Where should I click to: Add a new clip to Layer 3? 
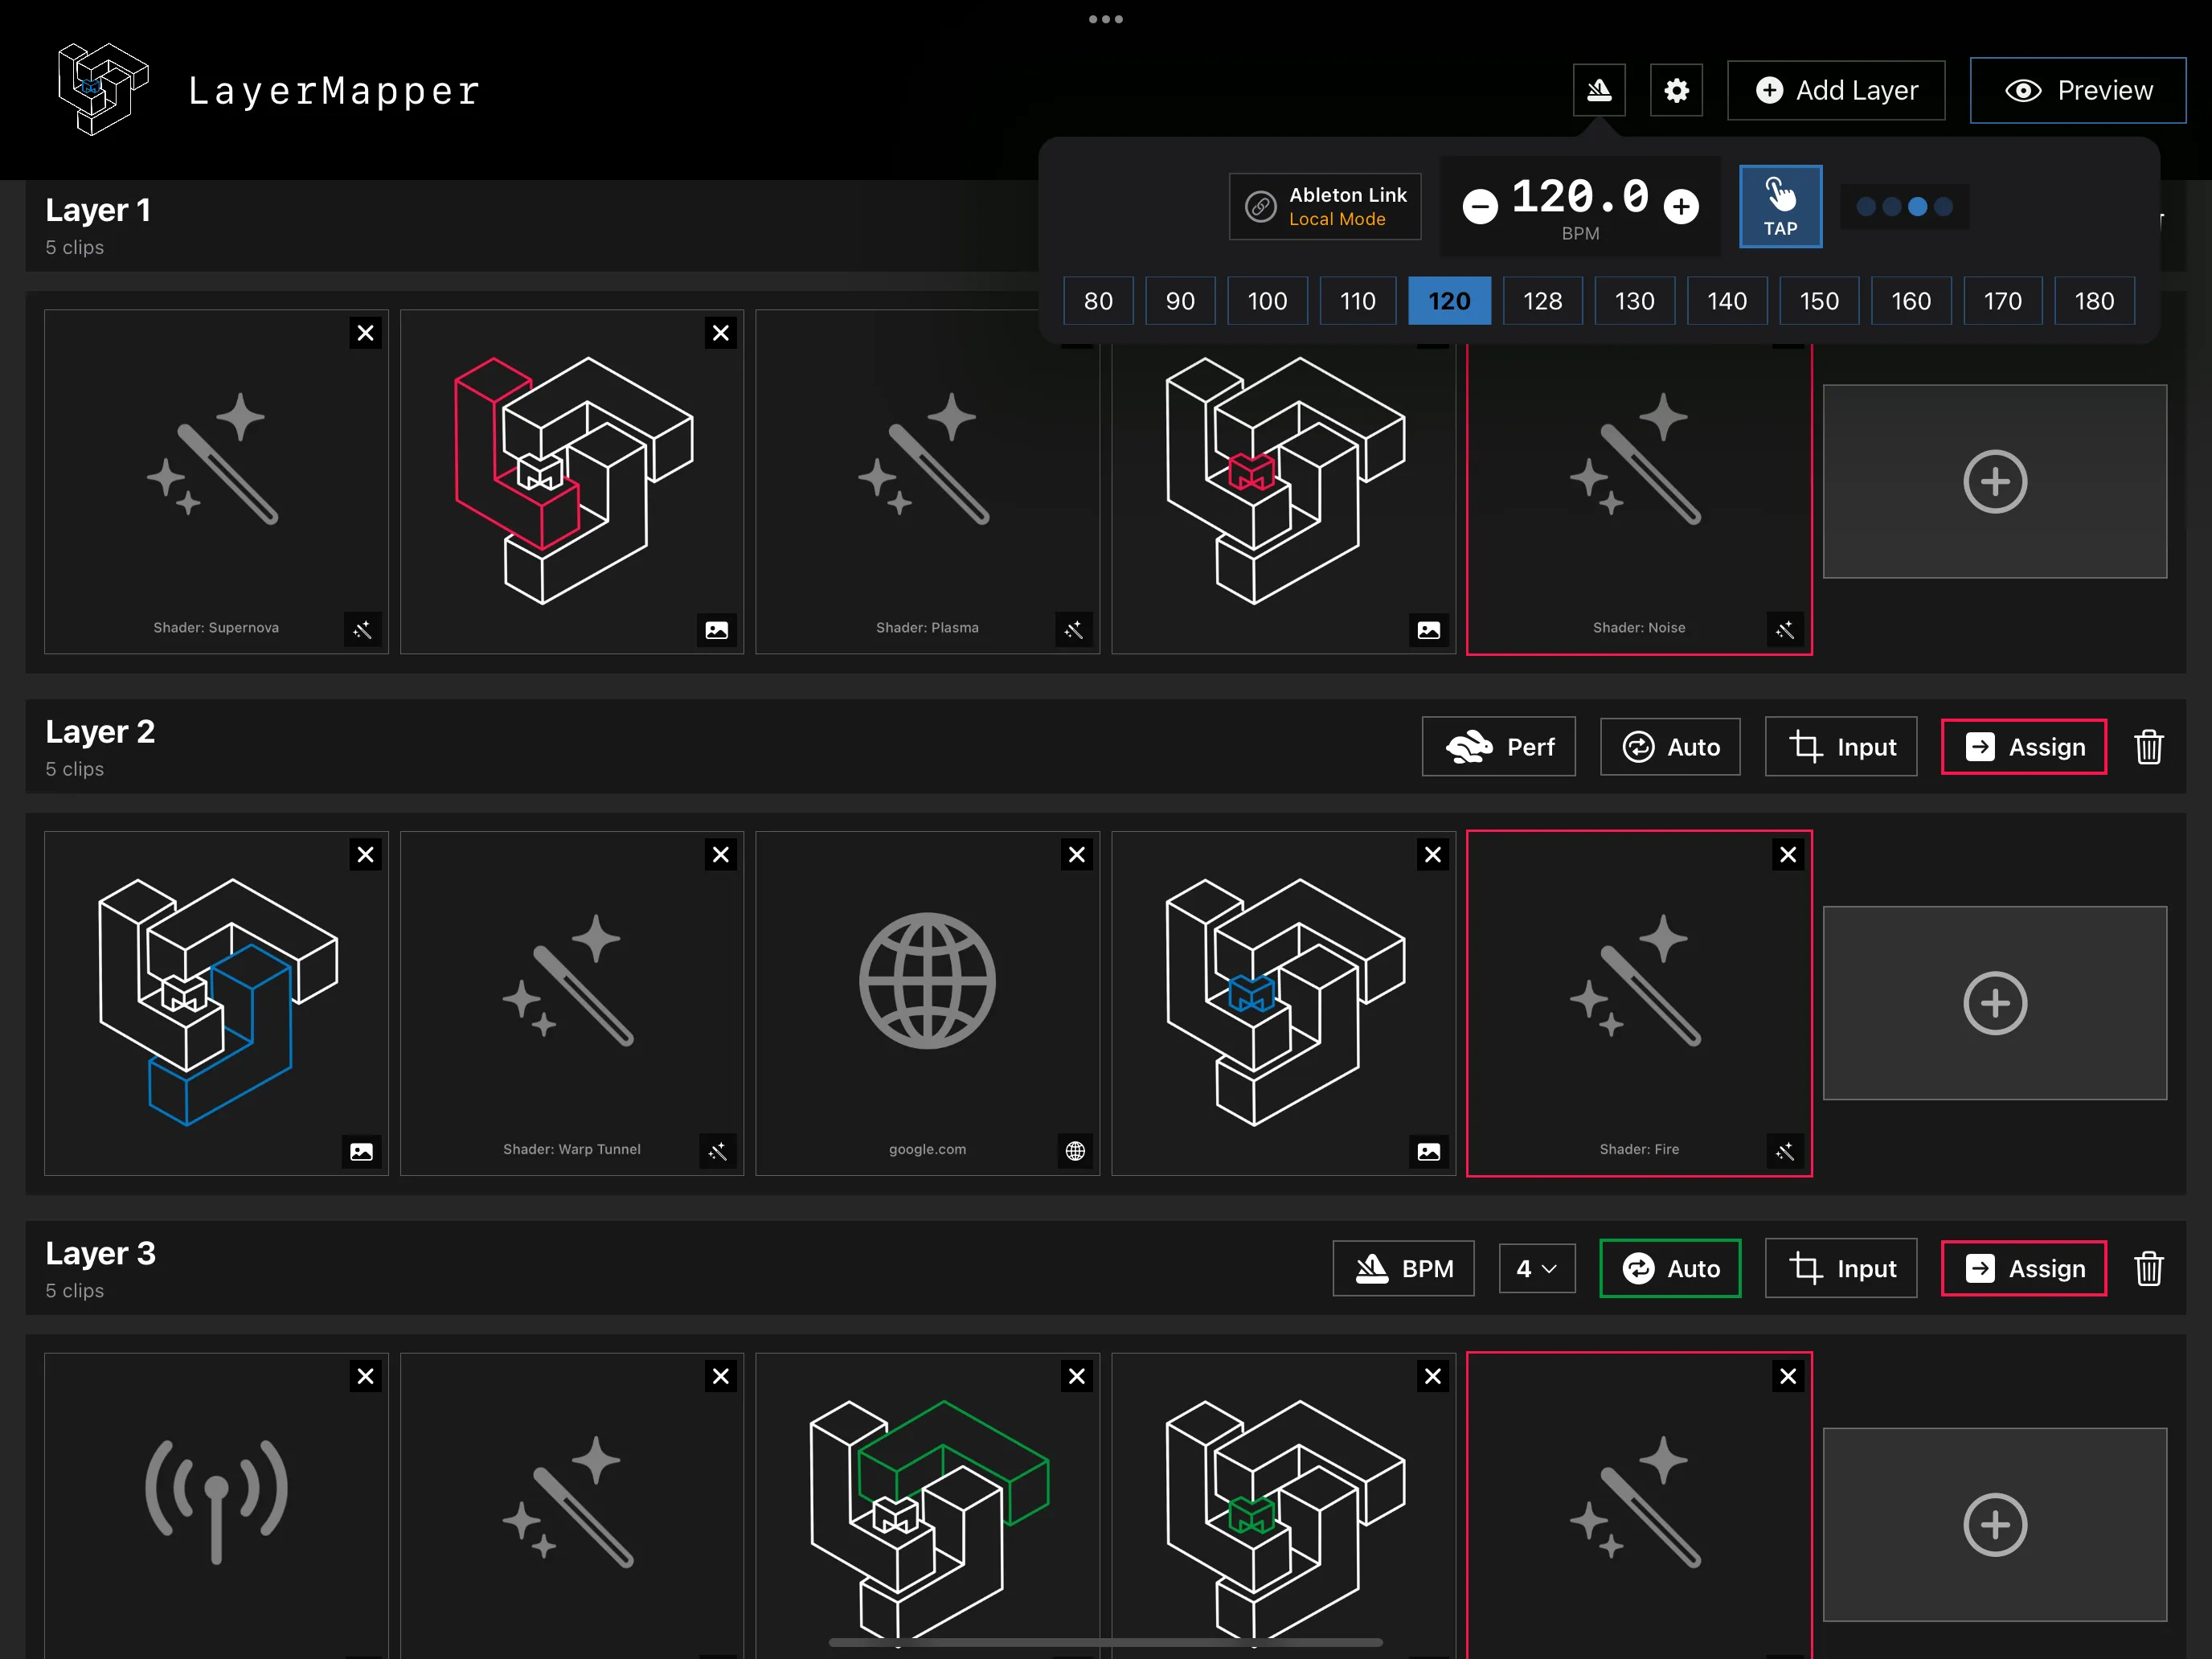tap(1994, 1525)
